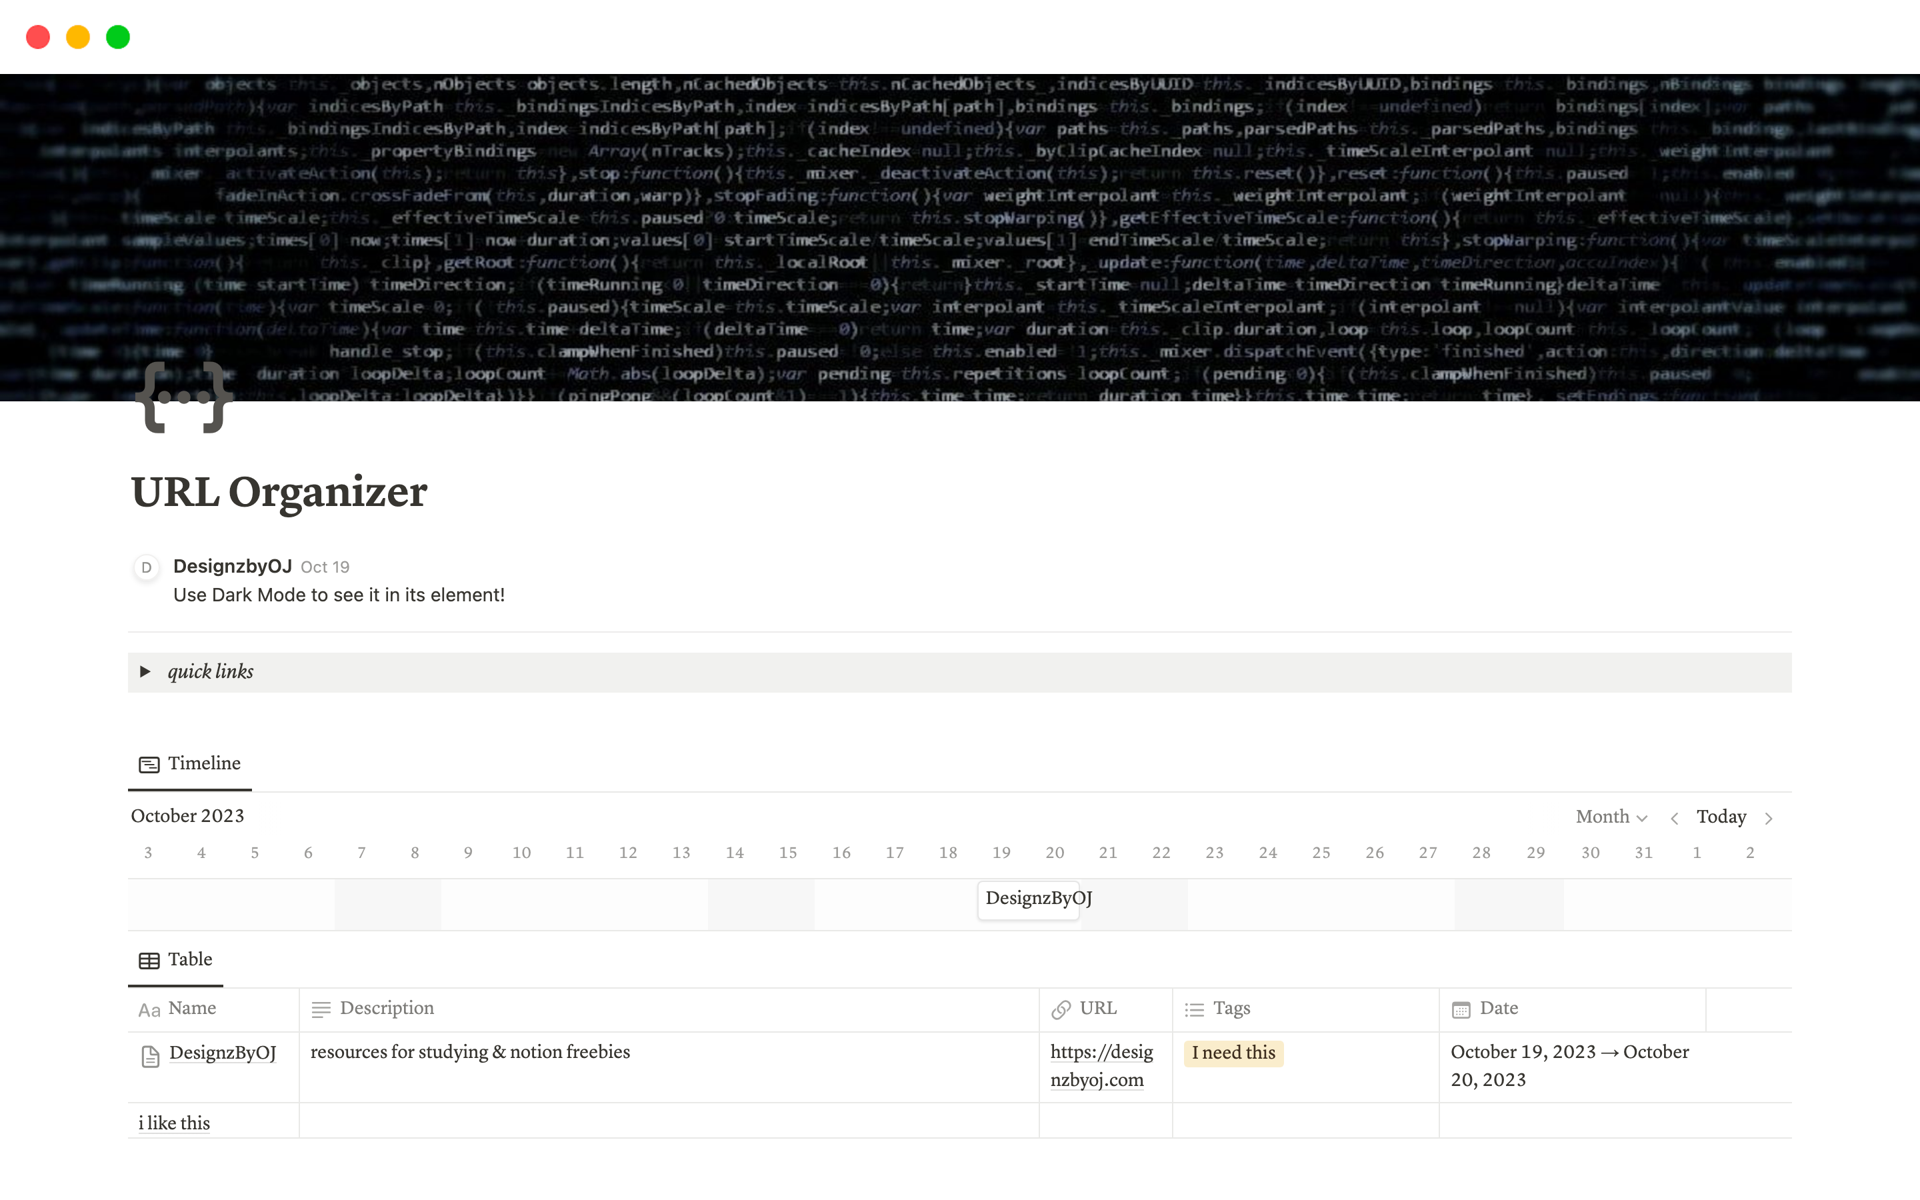The height and width of the screenshot is (1200, 1920).
Task: Expand the quick links section
Action: coord(146,671)
